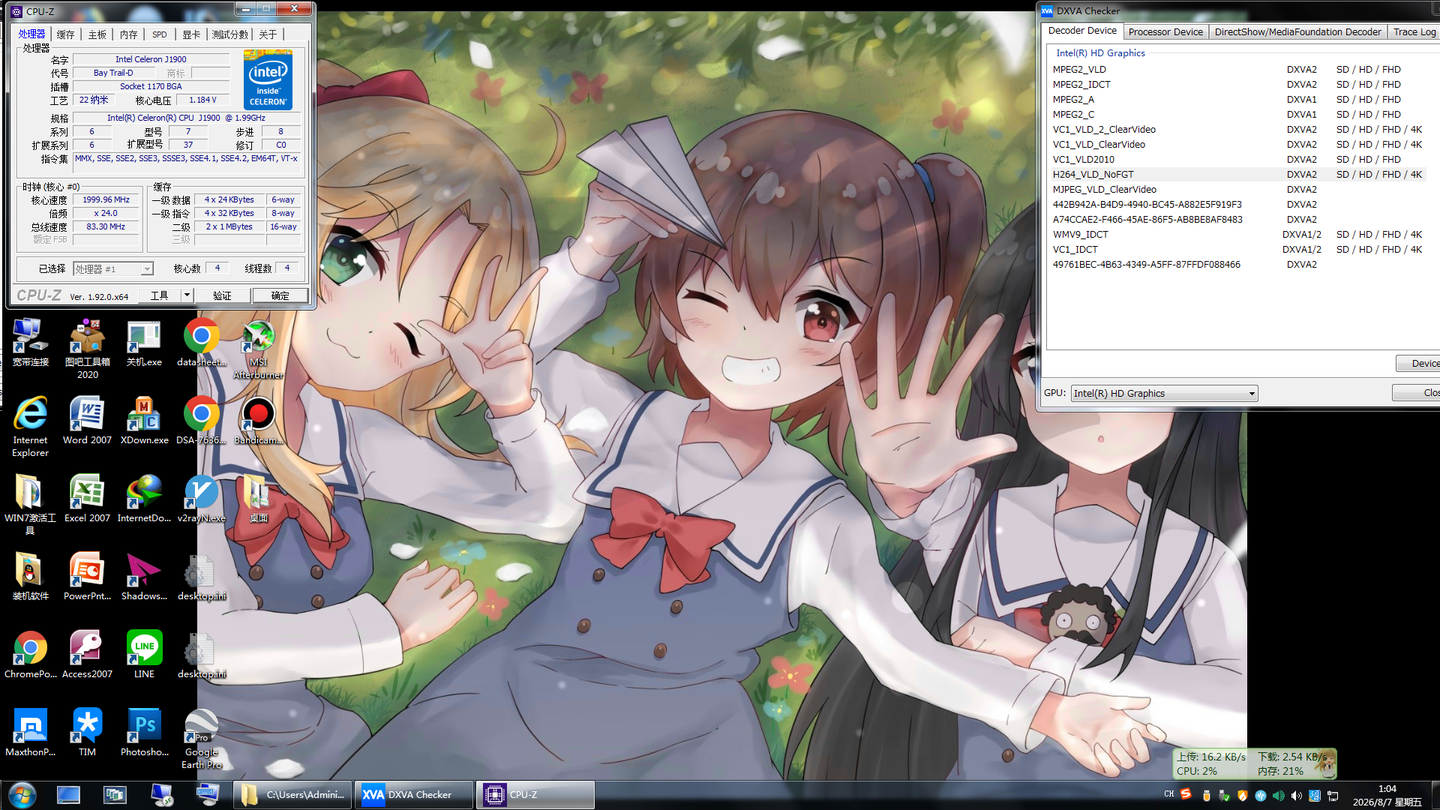Select the WIN7激活工具 folder icon

pos(30,505)
